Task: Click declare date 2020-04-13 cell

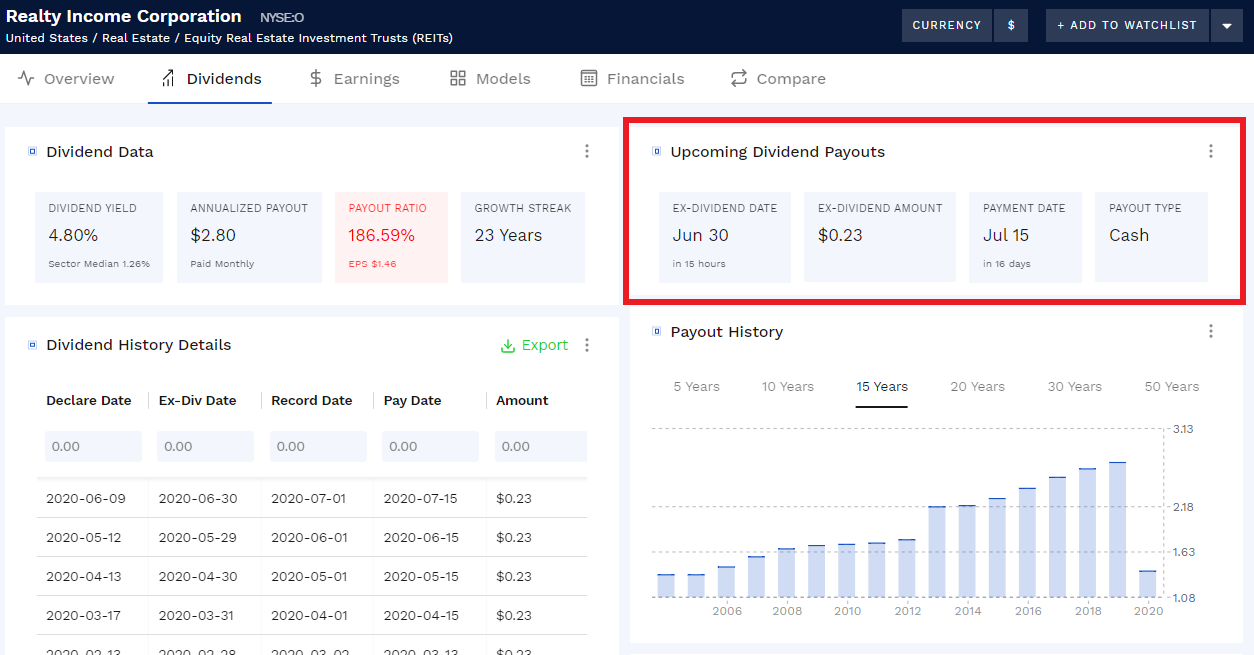Action: tap(84, 576)
